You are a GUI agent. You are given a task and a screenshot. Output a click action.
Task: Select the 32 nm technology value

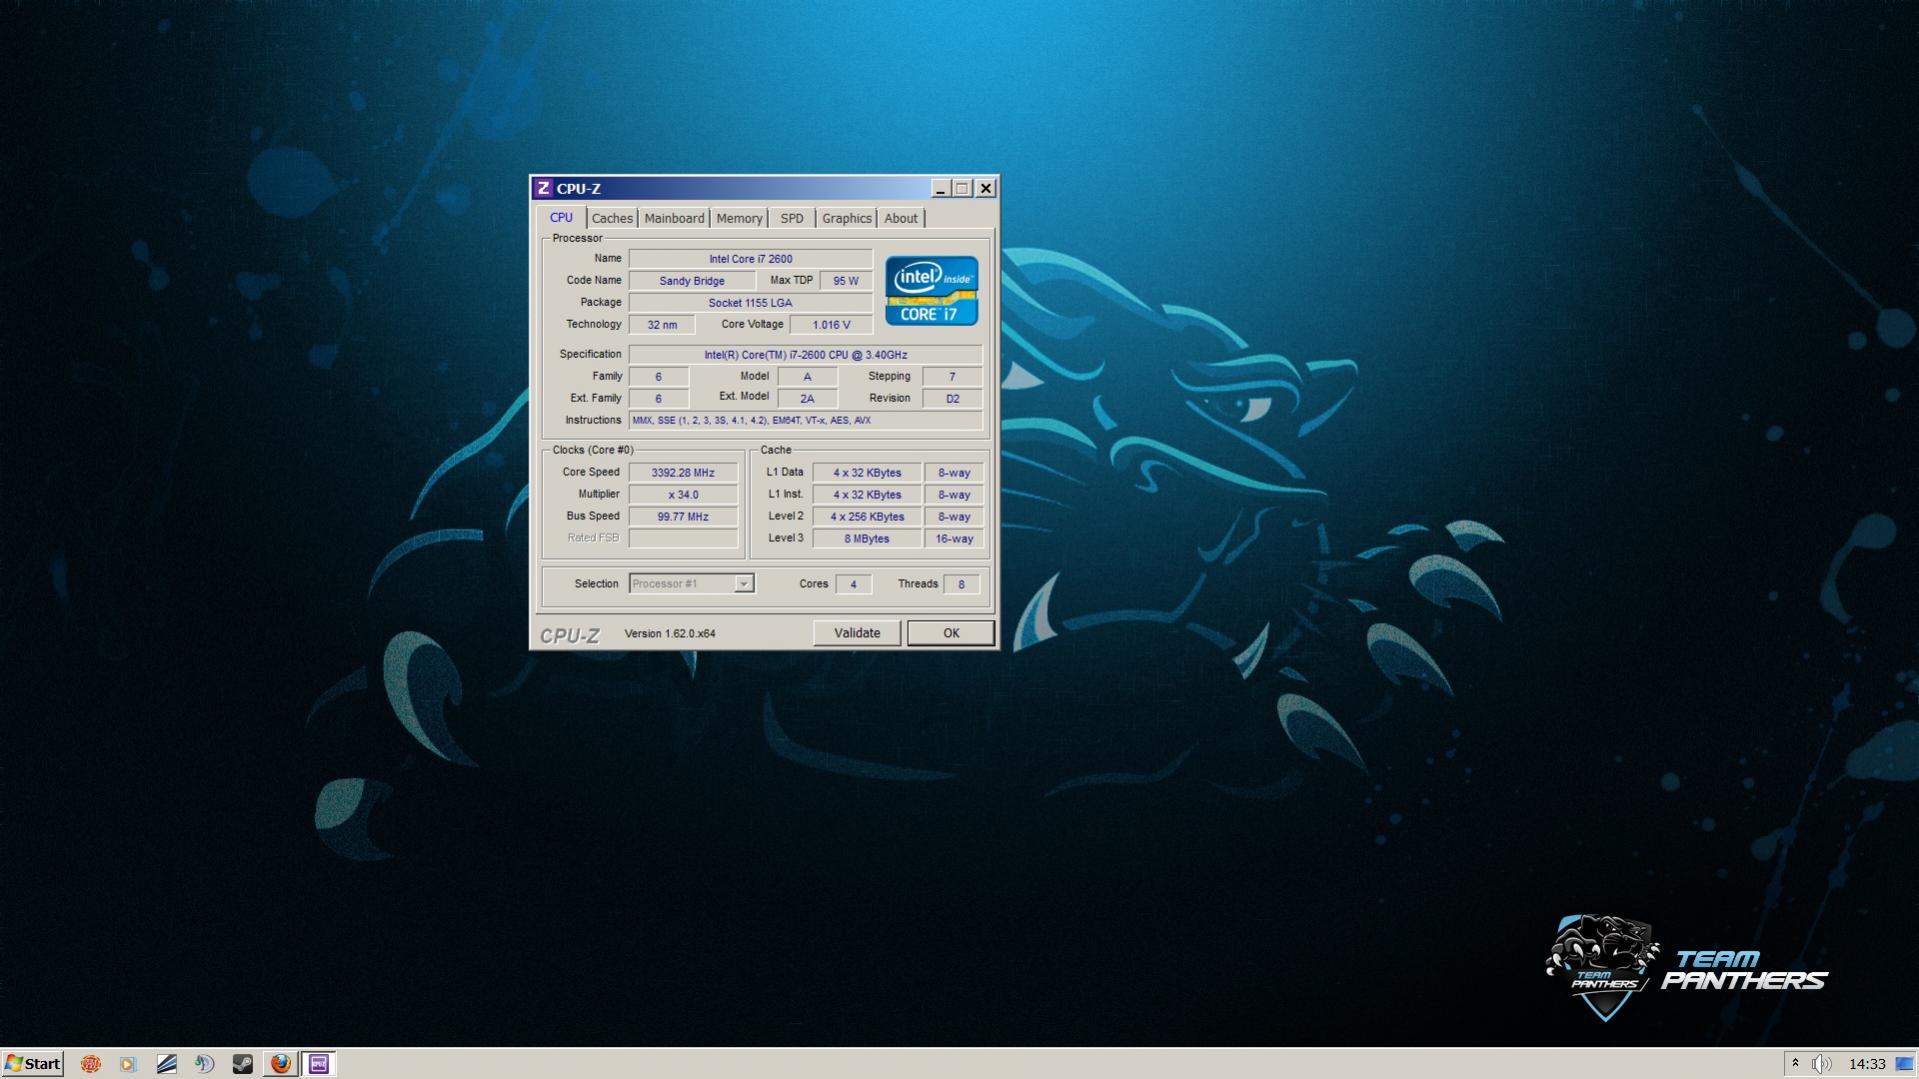(662, 325)
